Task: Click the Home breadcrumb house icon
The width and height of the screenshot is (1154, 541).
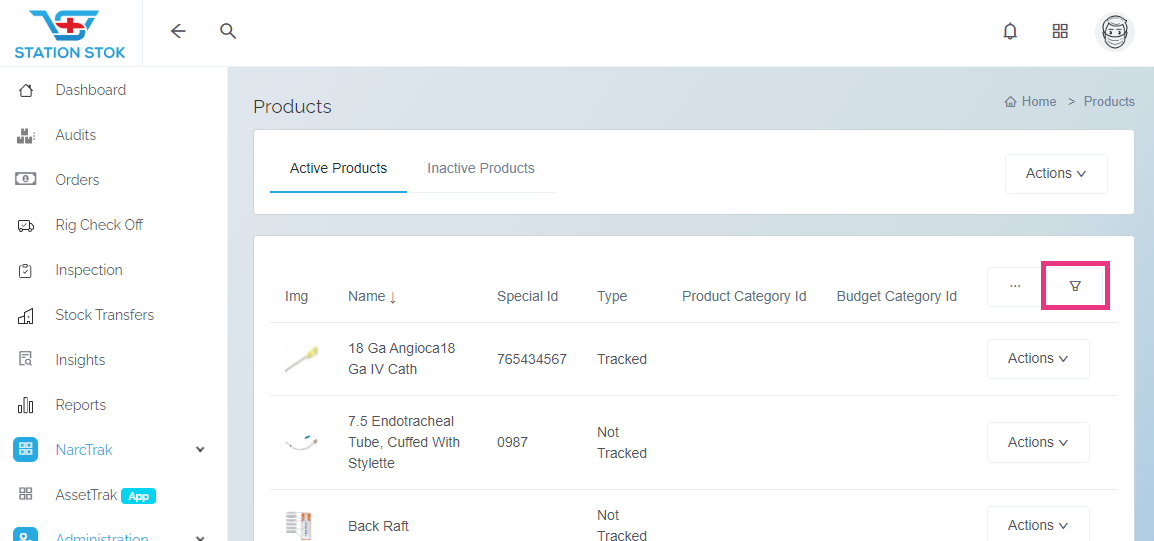Action: pyautogui.click(x=1010, y=102)
